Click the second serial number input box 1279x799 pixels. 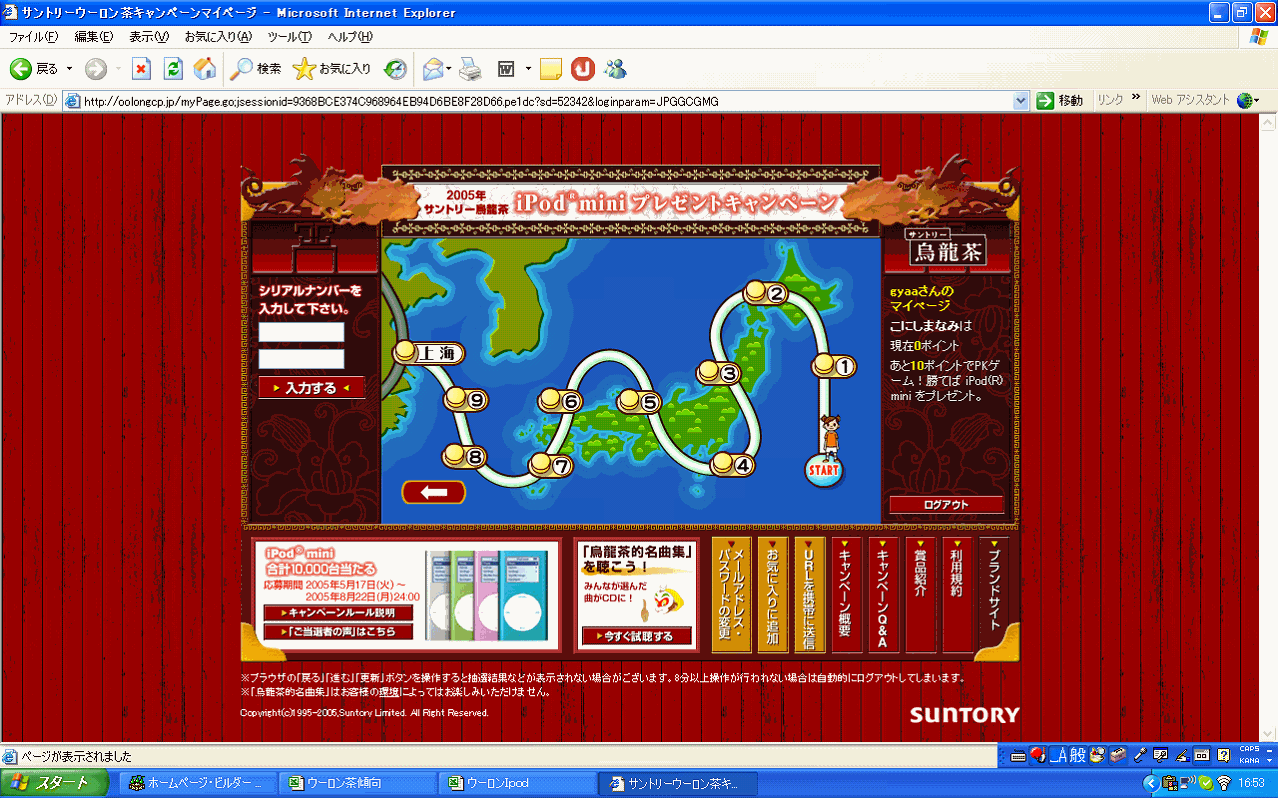301,359
